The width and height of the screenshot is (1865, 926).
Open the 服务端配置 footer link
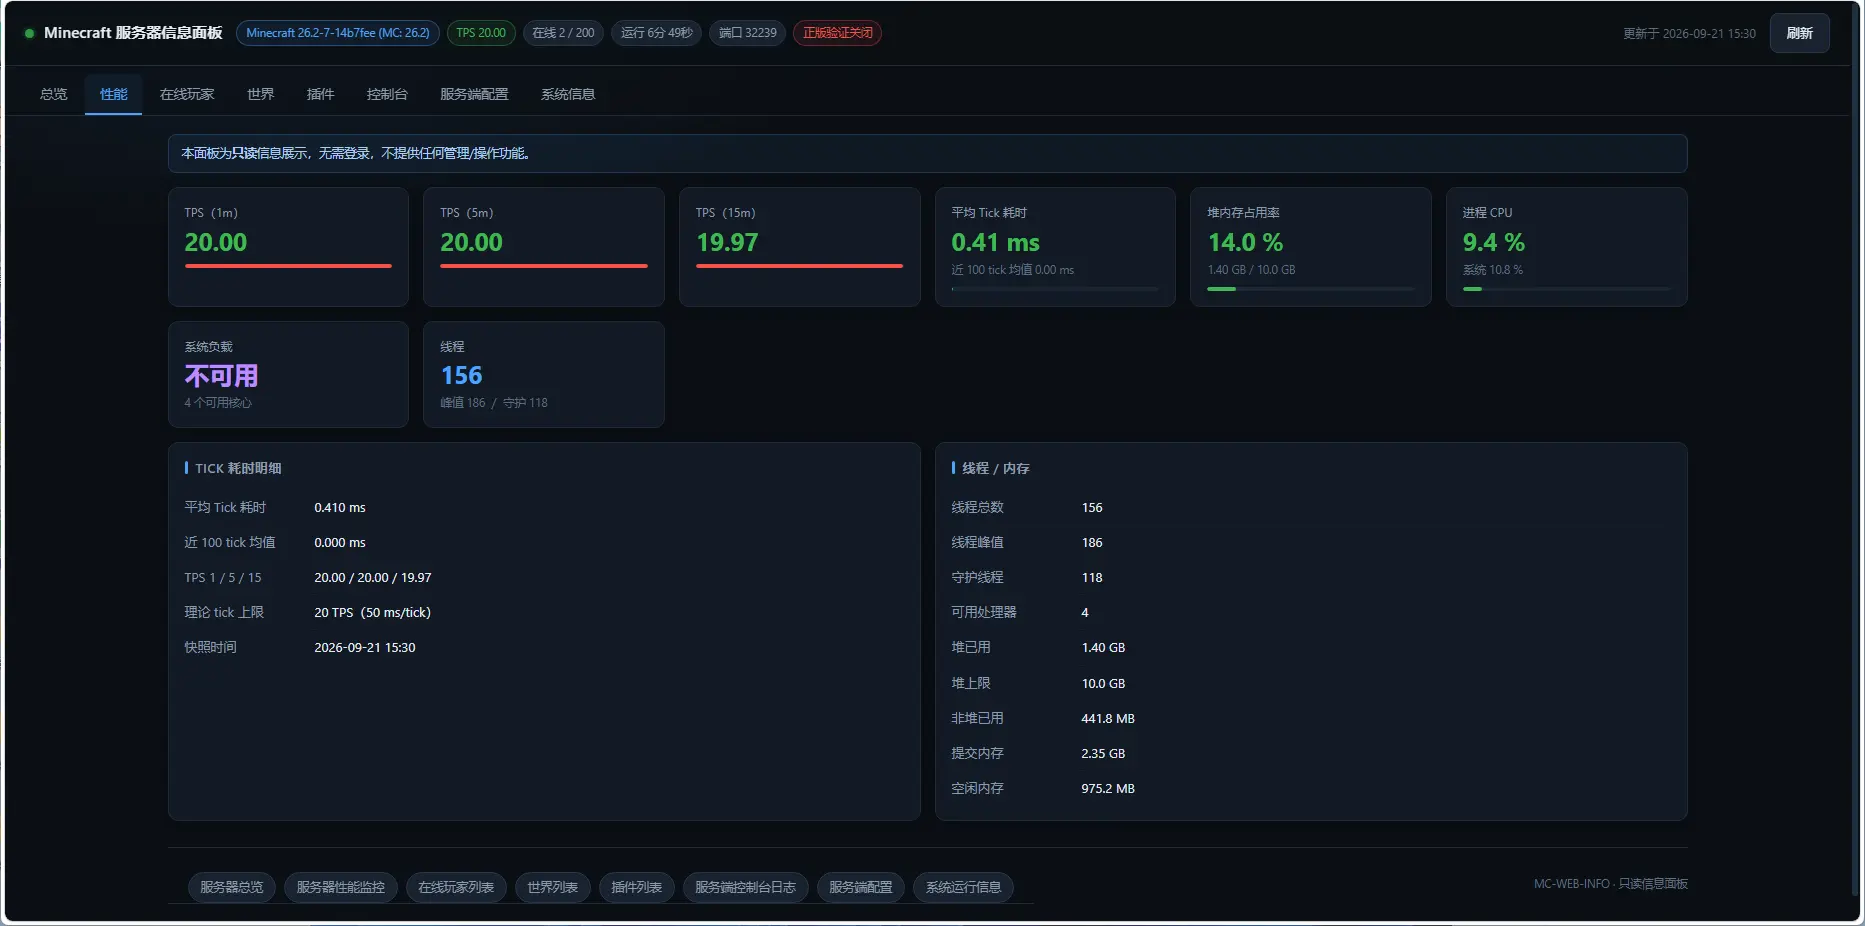pyautogui.click(x=860, y=887)
